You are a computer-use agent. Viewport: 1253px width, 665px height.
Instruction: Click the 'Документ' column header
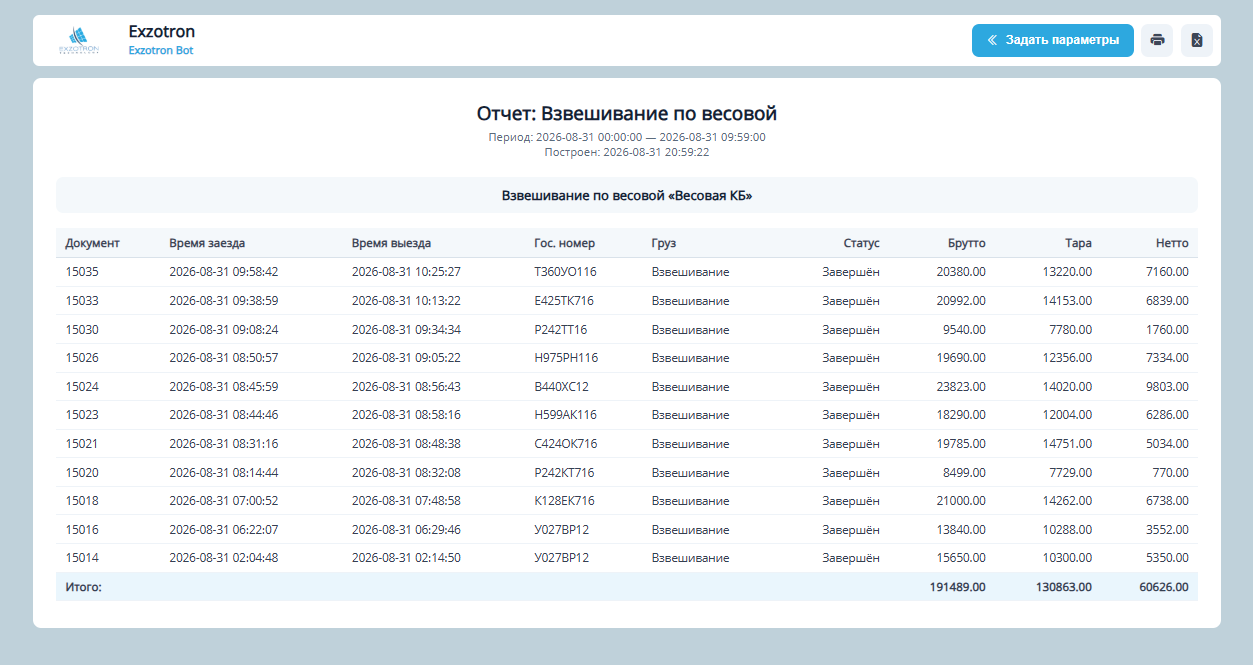pyautogui.click(x=93, y=243)
